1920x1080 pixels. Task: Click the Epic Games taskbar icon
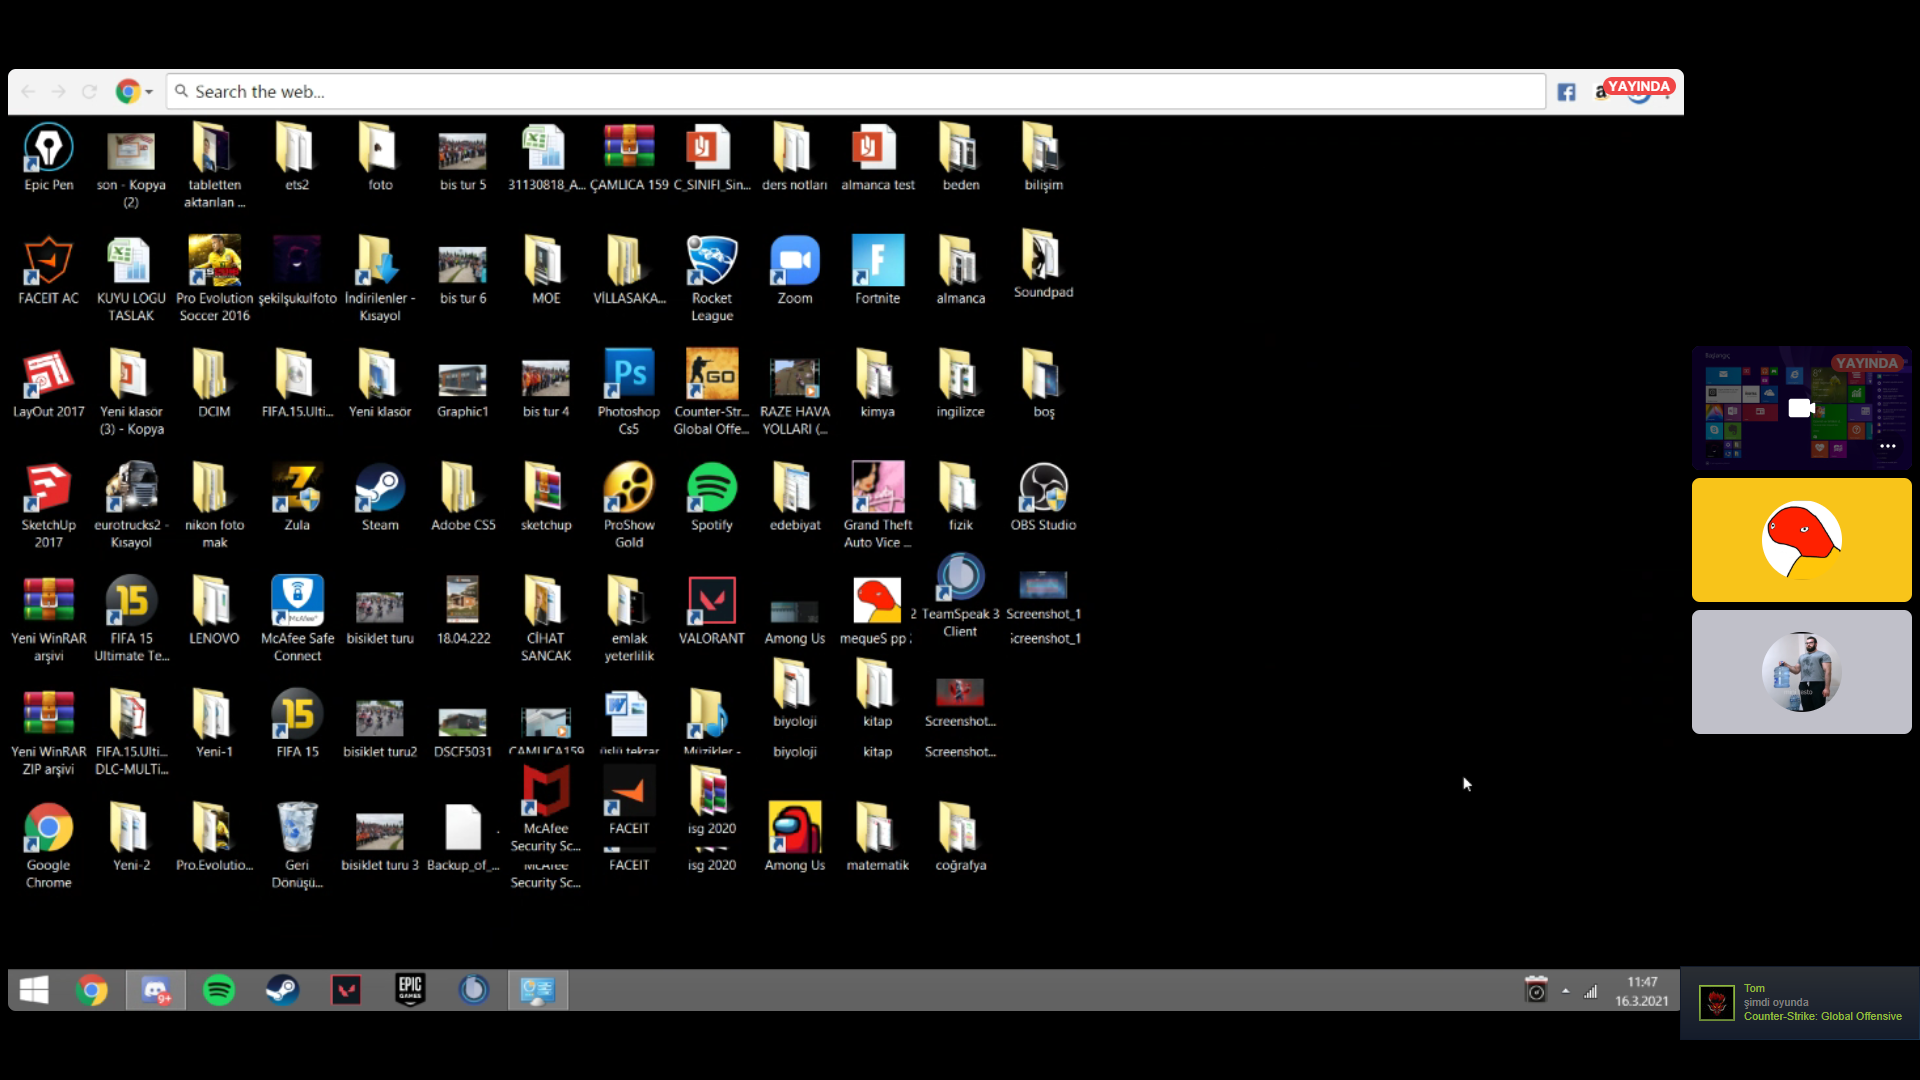pyautogui.click(x=410, y=990)
